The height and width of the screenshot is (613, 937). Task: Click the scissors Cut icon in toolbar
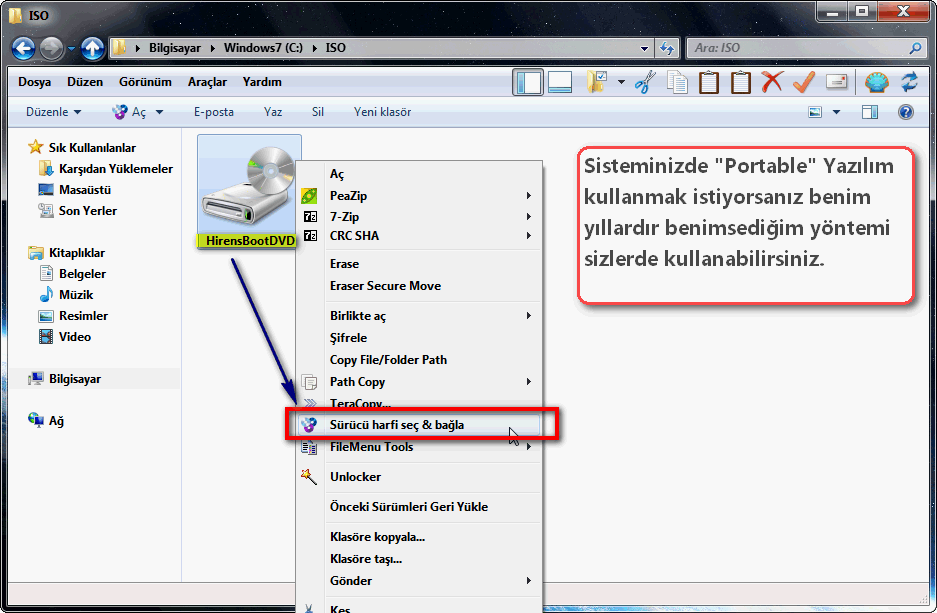[x=645, y=82]
